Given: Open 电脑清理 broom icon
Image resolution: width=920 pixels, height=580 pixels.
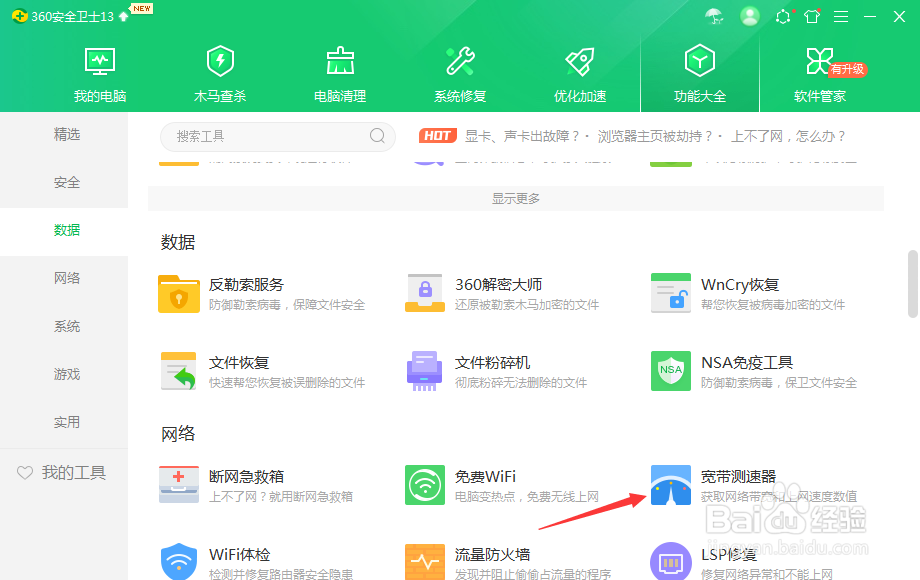Looking at the screenshot, I should point(340,61).
